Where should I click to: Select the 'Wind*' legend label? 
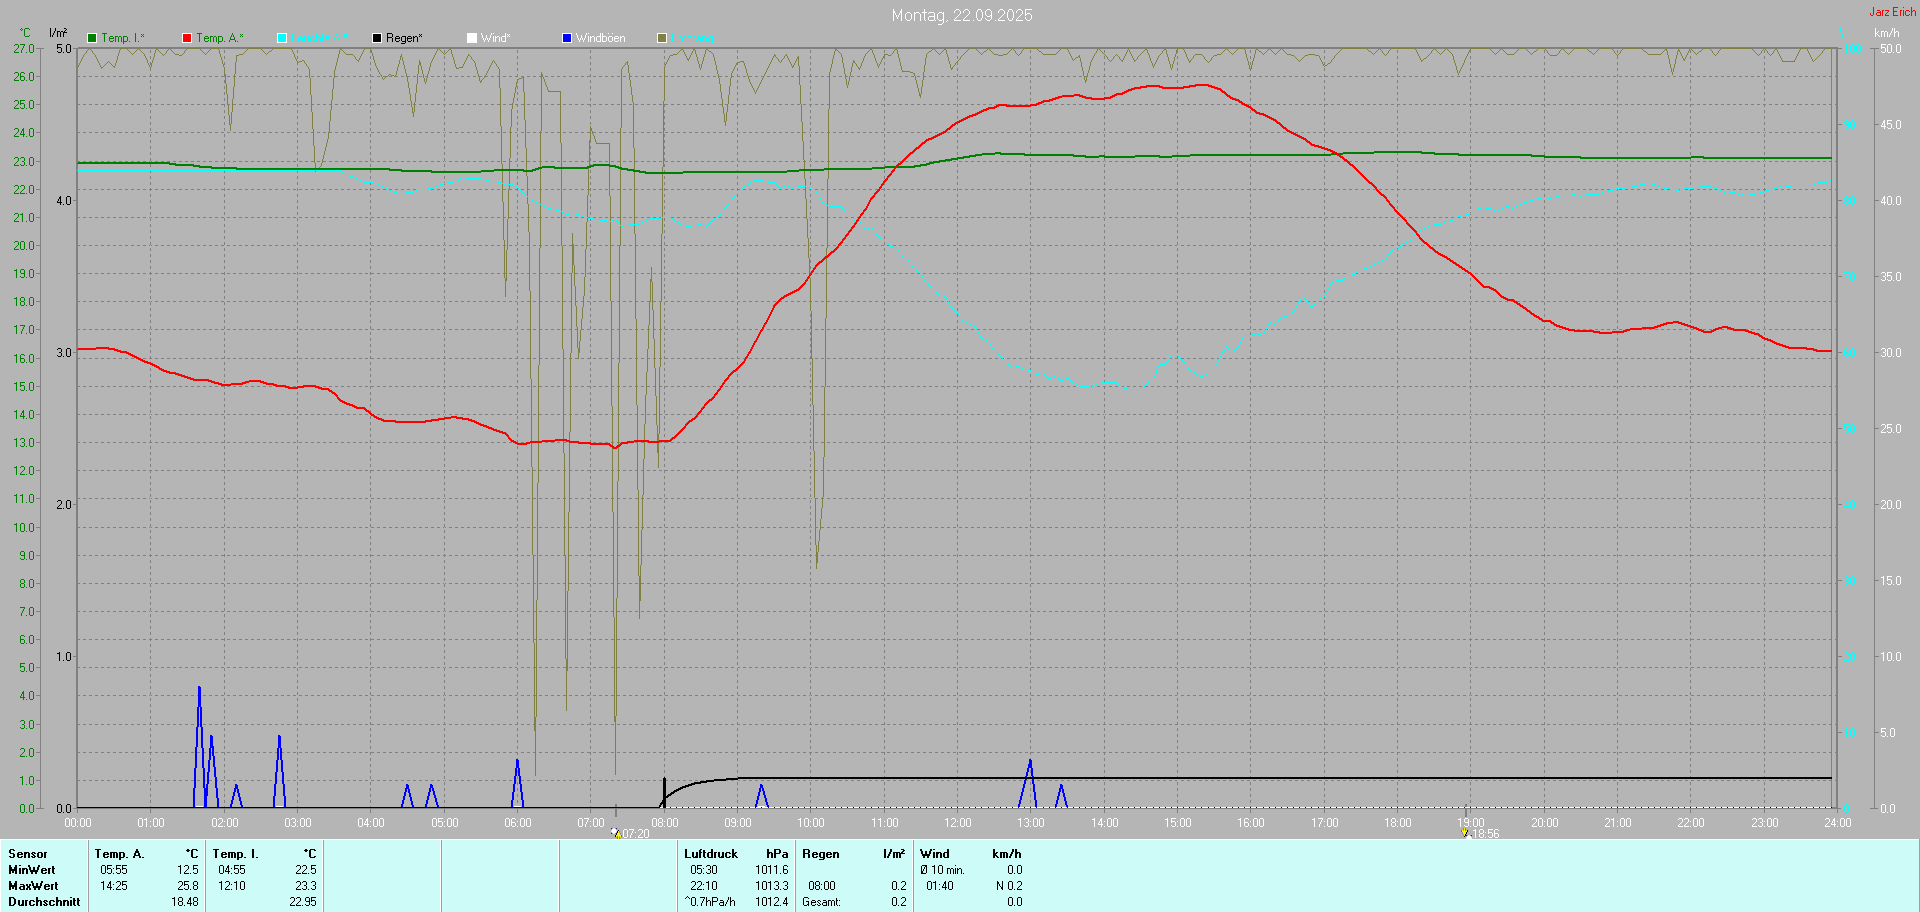(x=495, y=38)
